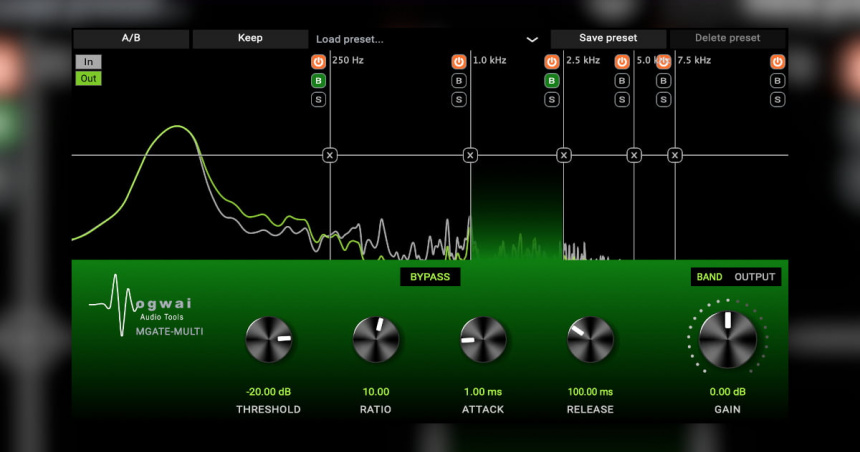Remove the 2.5 kHz crossover with its X handle

tap(563, 155)
